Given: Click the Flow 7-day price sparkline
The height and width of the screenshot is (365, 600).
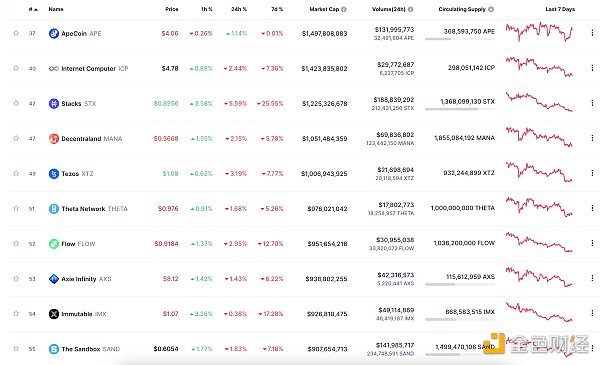Looking at the screenshot, I should coord(539,242).
